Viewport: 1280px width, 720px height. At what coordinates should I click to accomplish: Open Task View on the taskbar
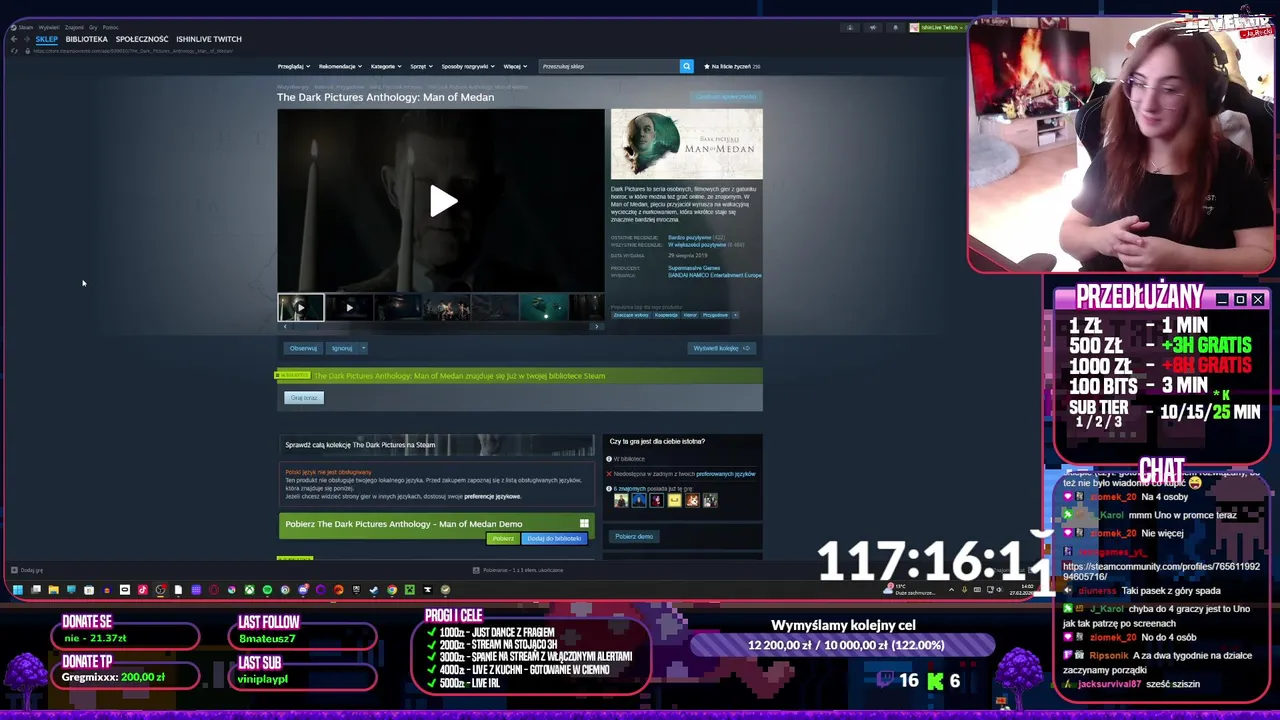click(36, 590)
